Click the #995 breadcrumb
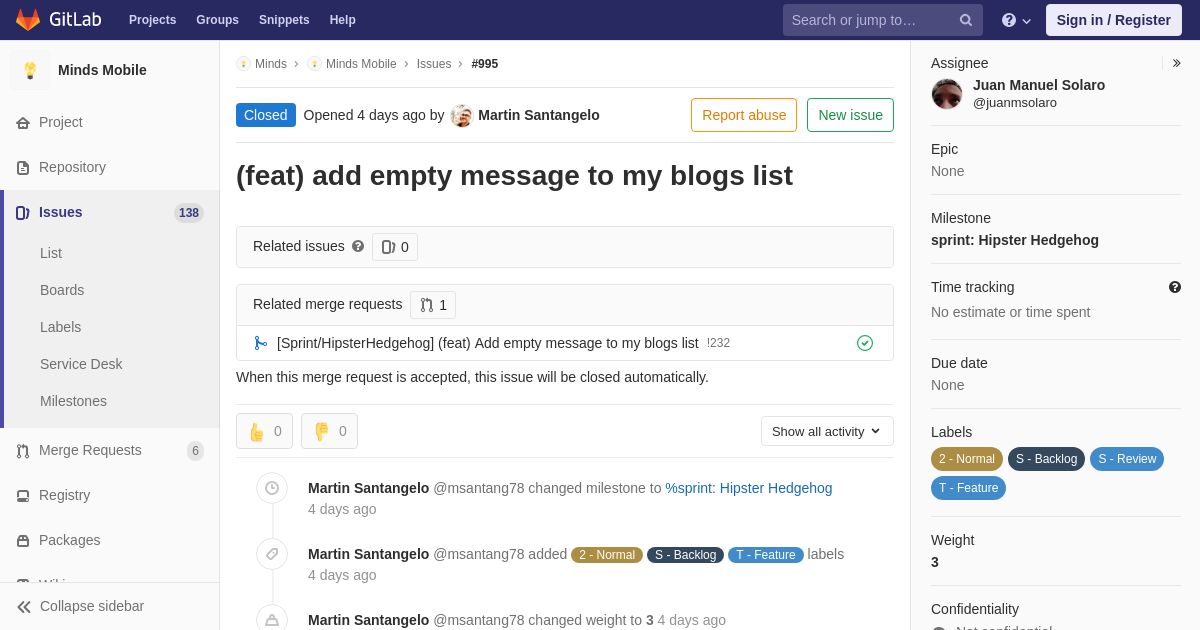Image resolution: width=1200 pixels, height=630 pixels. tap(485, 64)
